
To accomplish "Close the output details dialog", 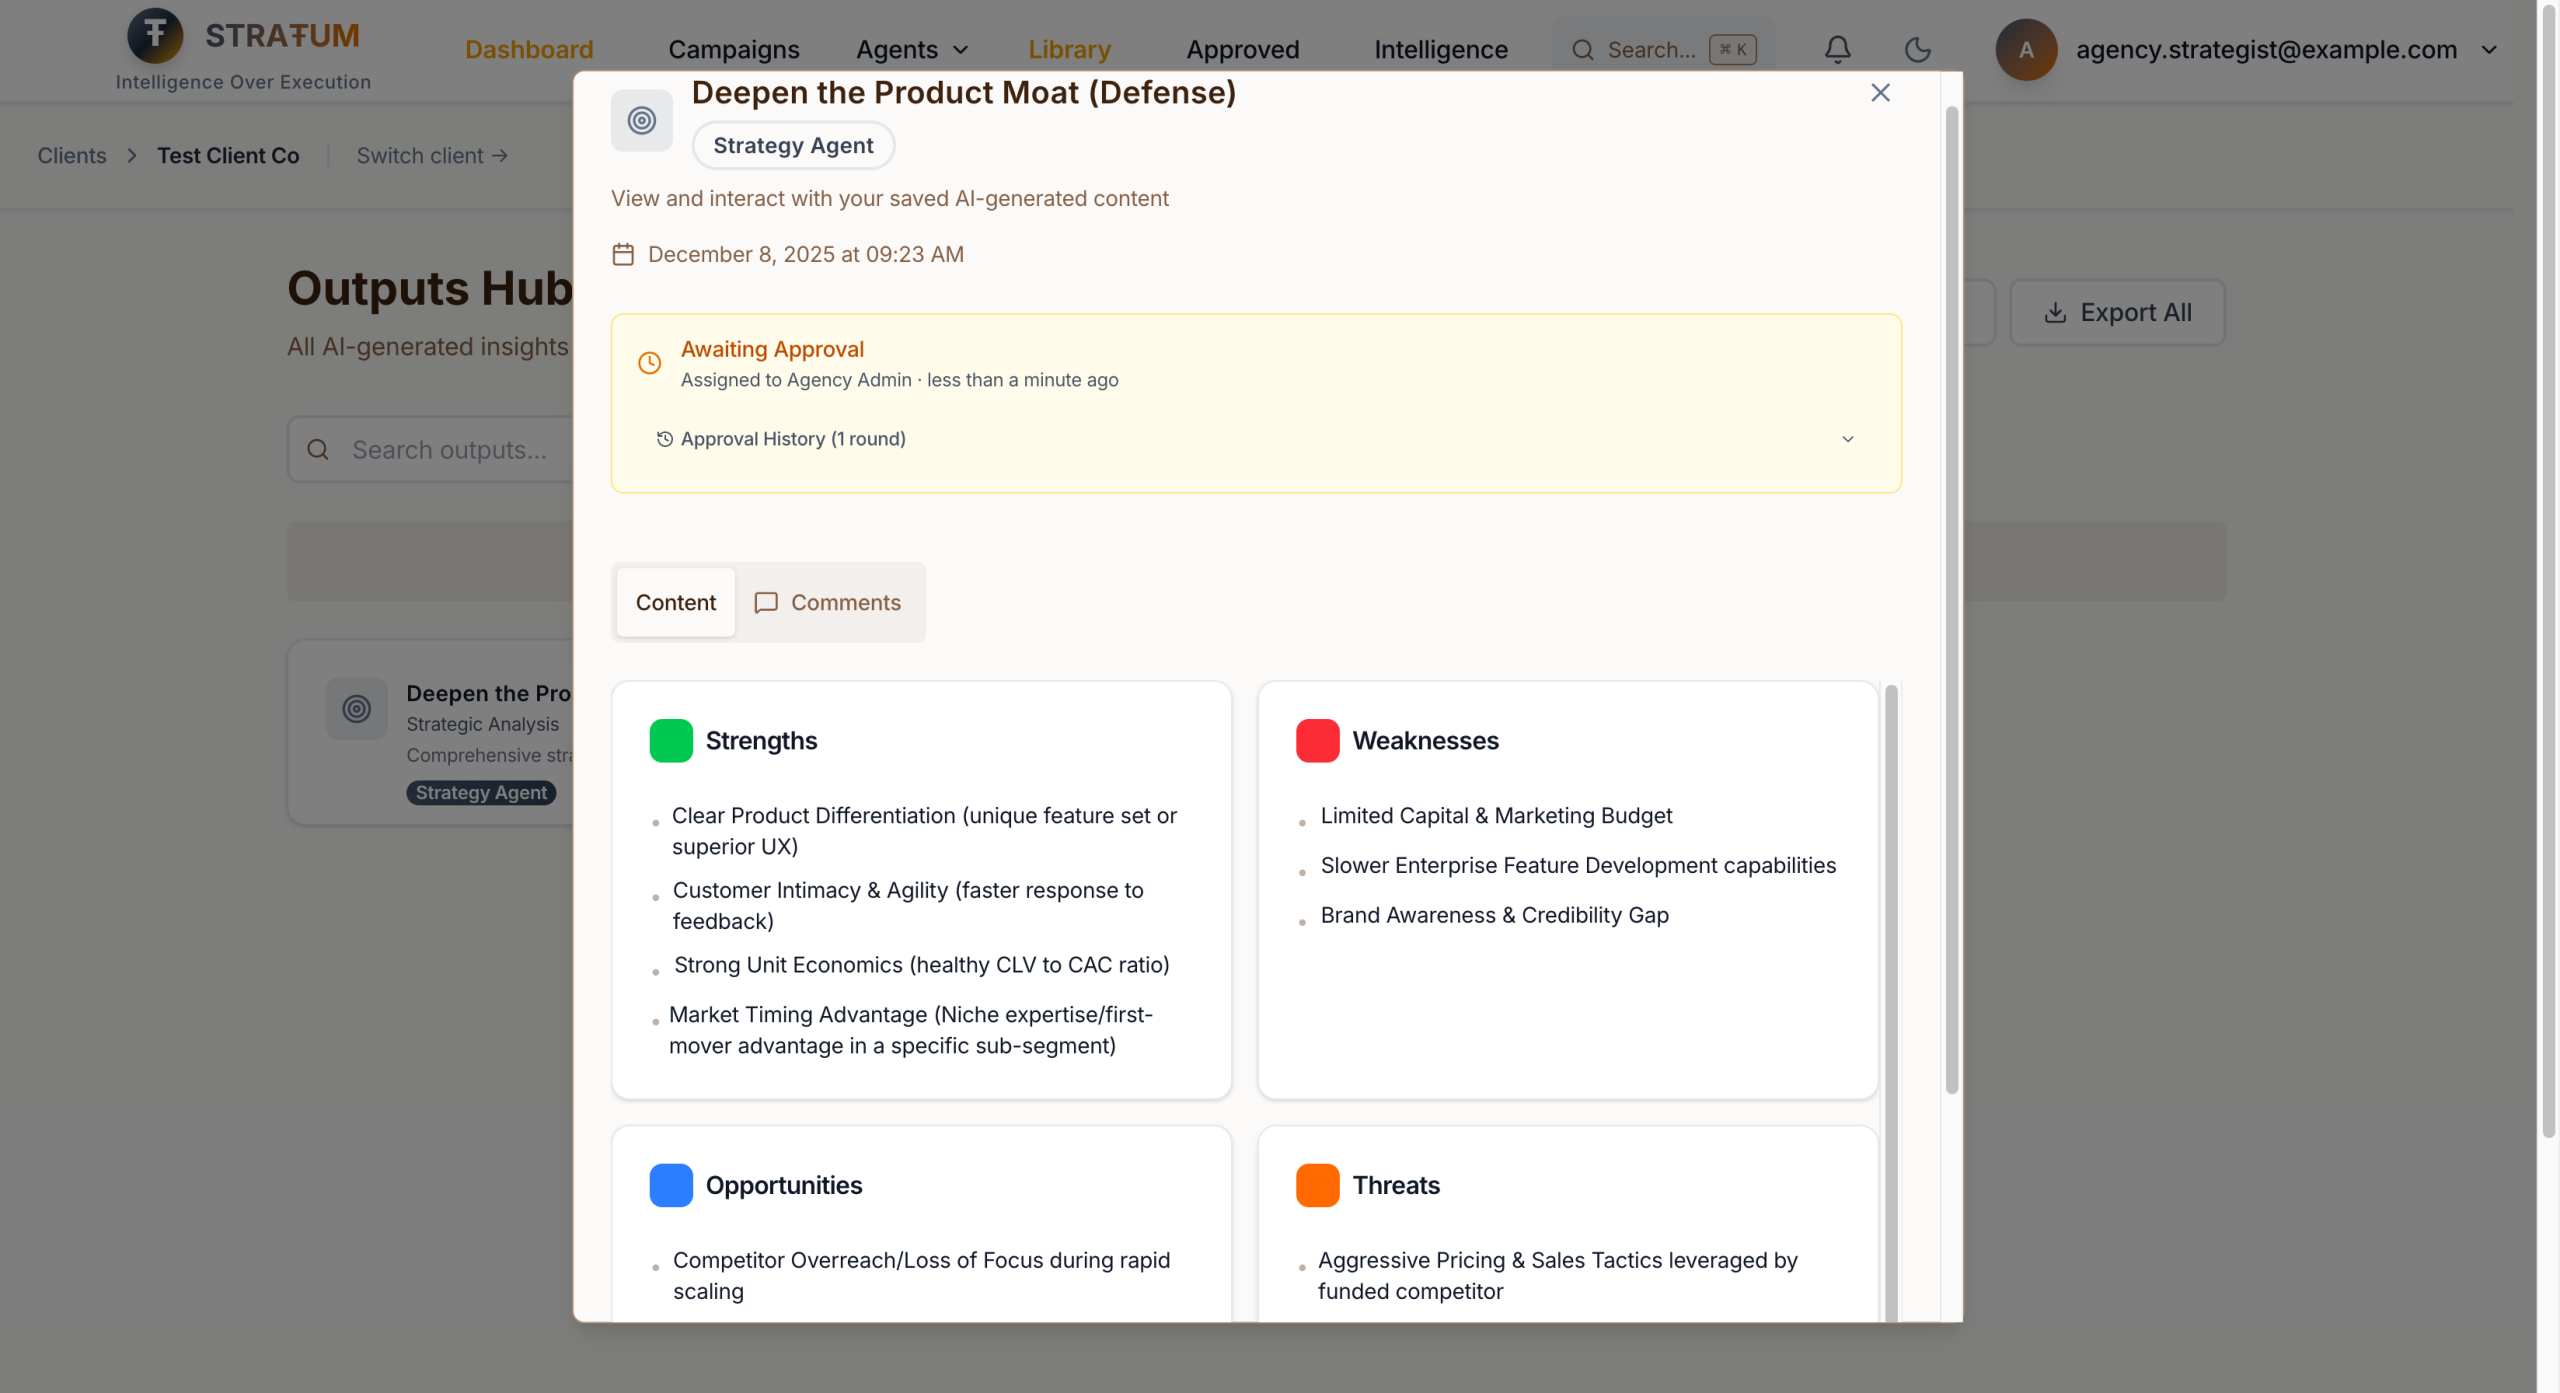I will pos(1880,93).
